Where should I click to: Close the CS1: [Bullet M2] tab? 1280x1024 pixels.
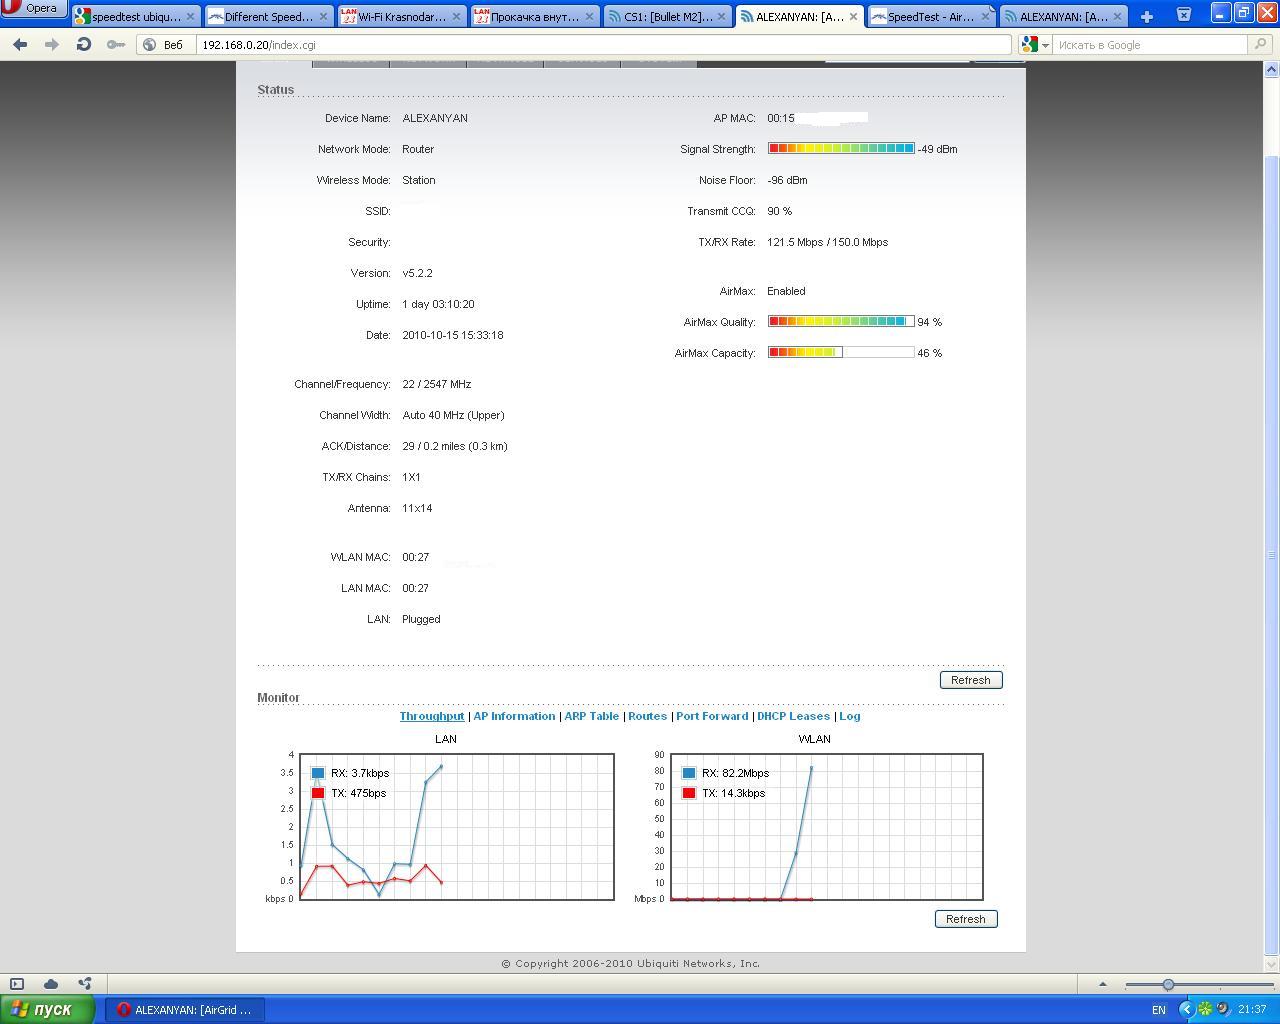(722, 17)
